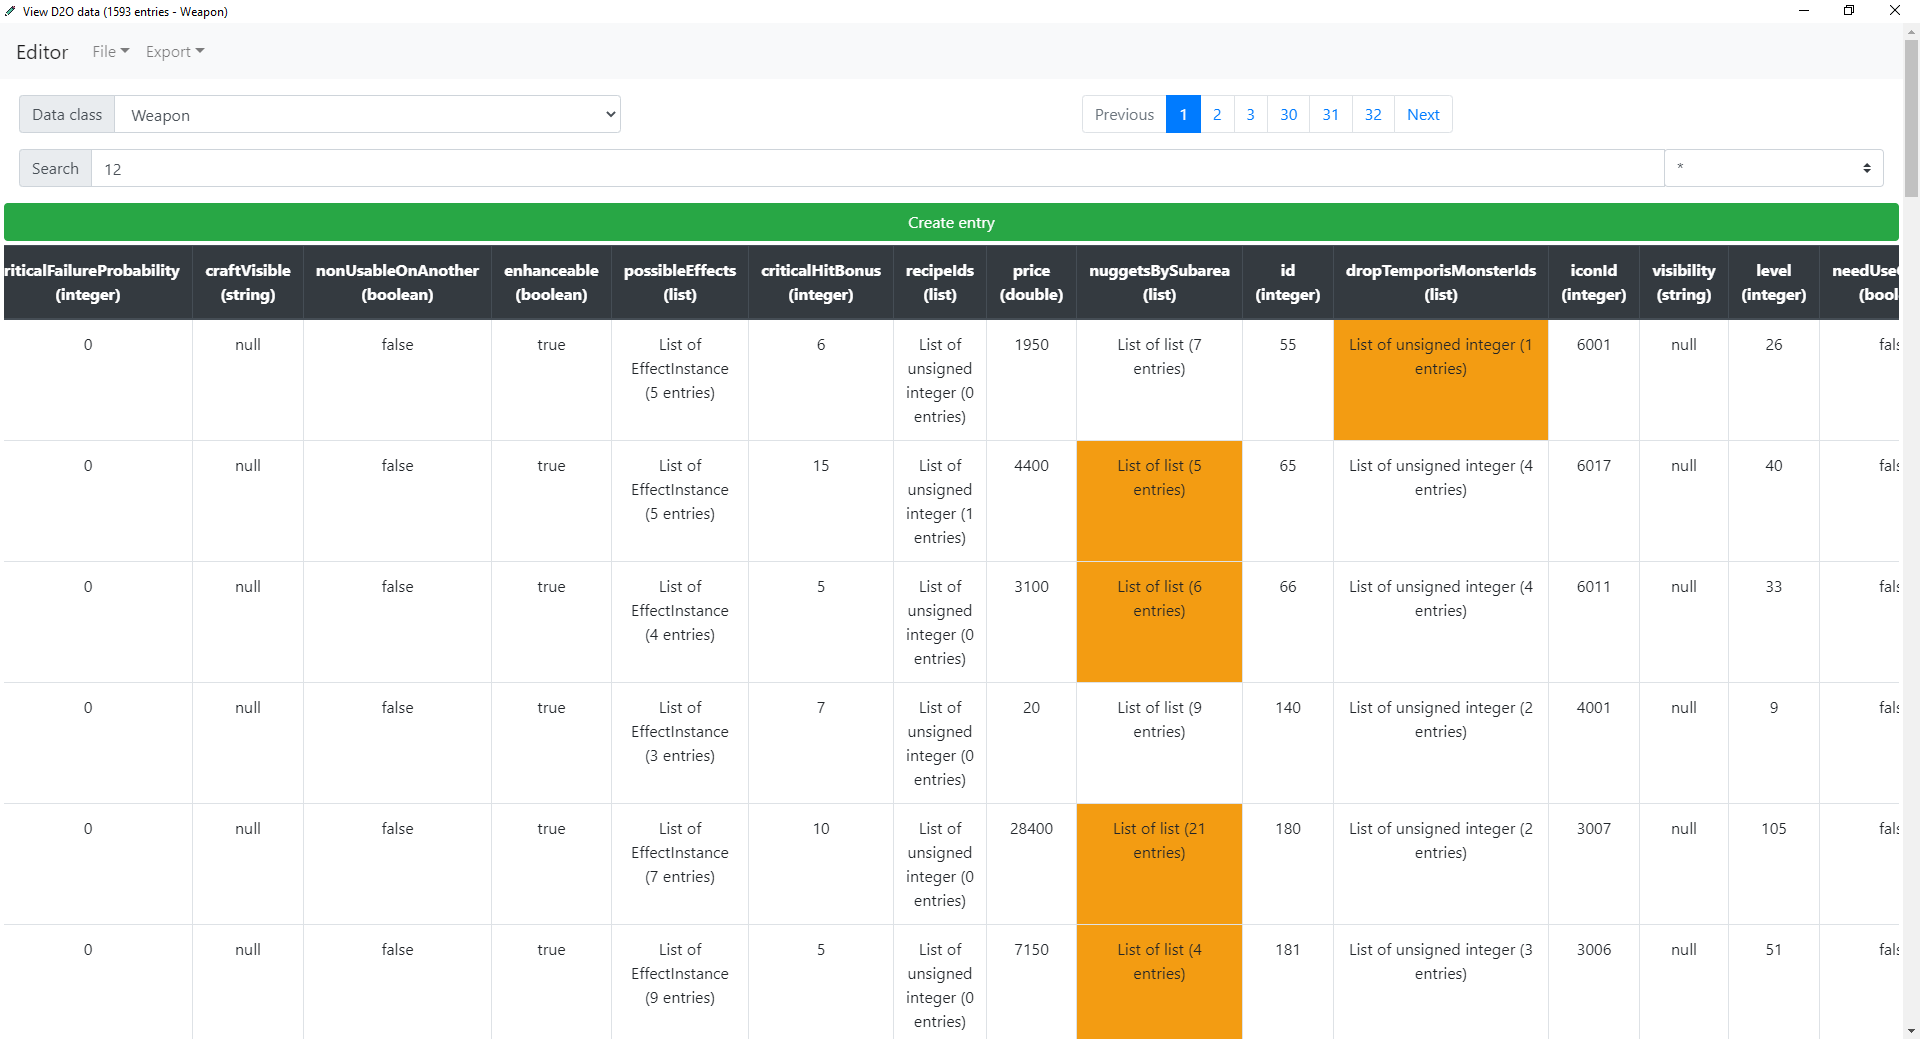Click the visibility column header
Screen dimensions: 1920x1039
pos(1684,282)
